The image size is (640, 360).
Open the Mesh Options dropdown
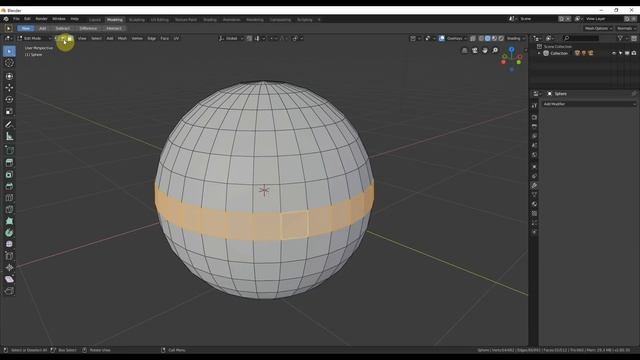(598, 29)
